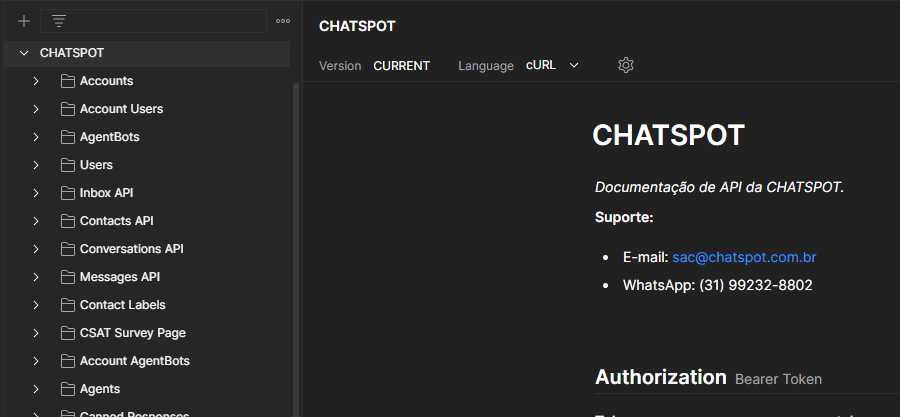
Task: Click the Account Users folder icon
Action: pos(68,109)
